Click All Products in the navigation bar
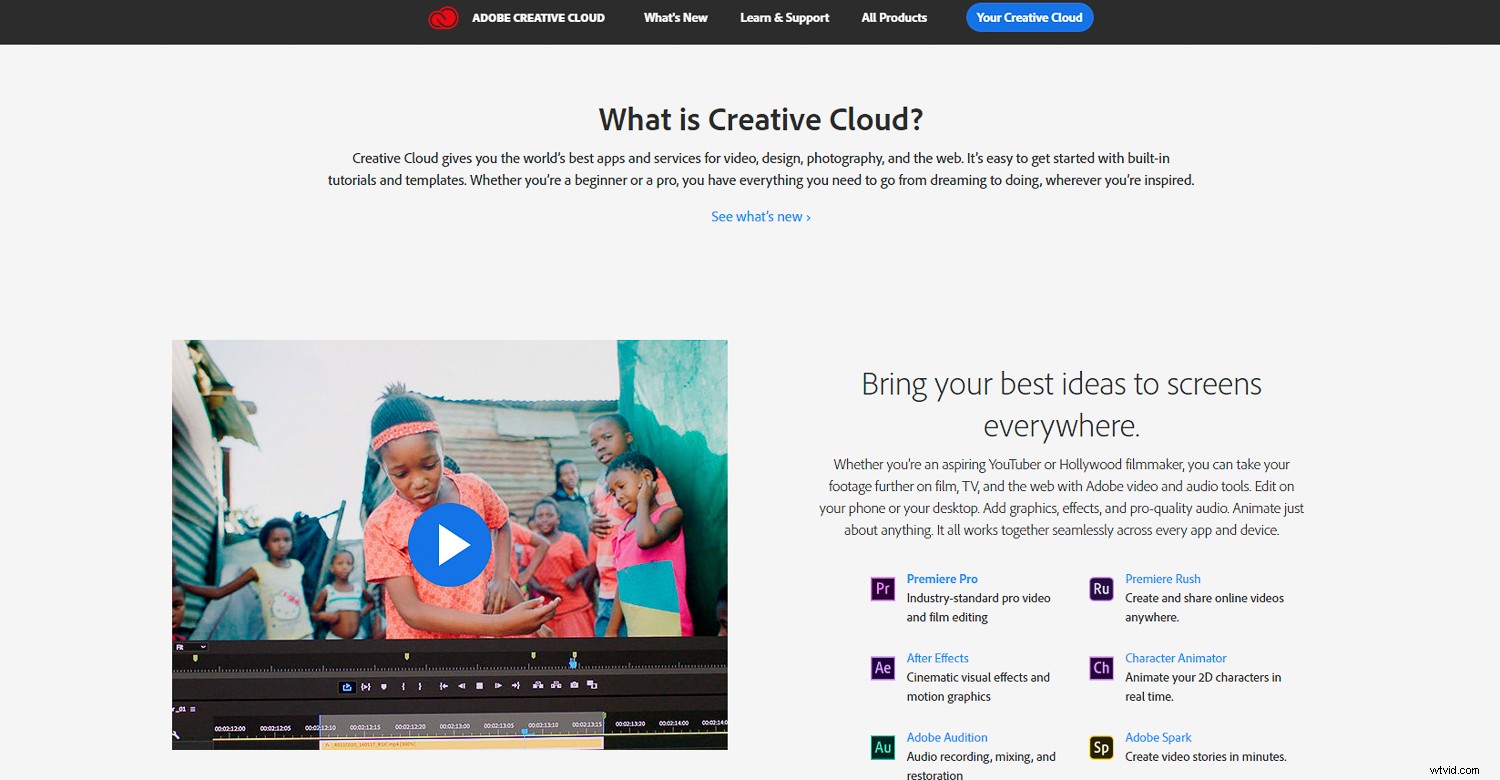 point(893,17)
